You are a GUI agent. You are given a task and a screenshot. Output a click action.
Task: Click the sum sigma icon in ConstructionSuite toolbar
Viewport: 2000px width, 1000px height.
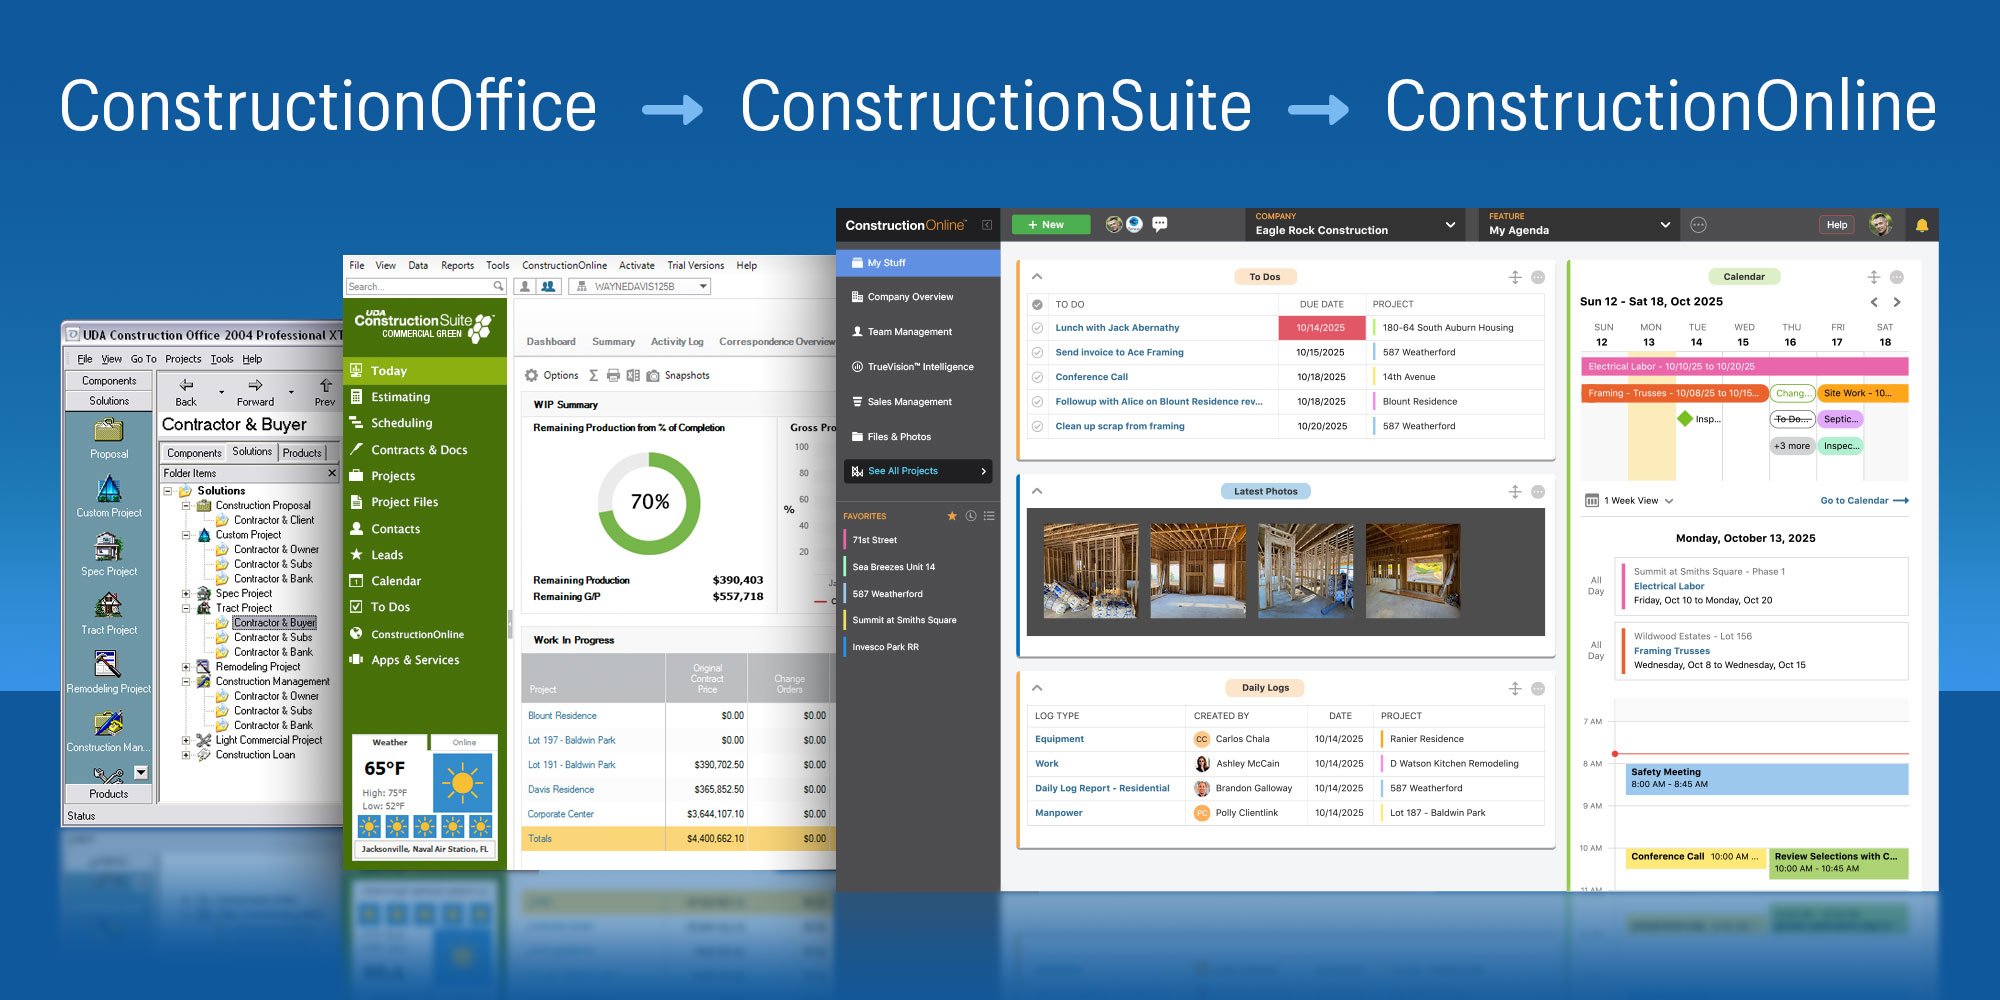[593, 376]
